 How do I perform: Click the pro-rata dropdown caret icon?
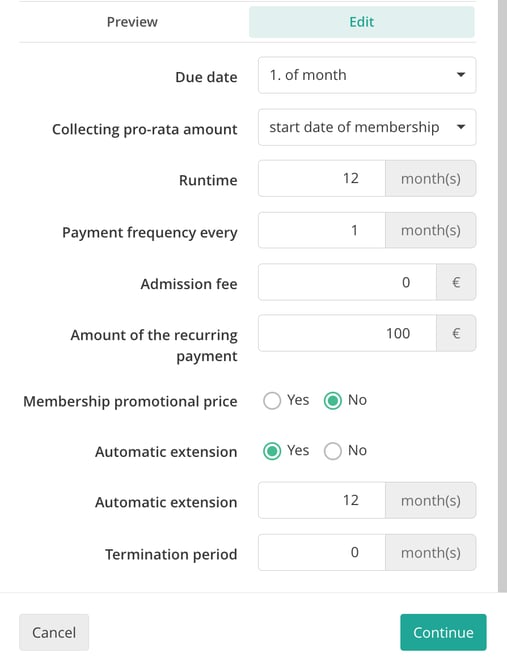tap(460, 127)
